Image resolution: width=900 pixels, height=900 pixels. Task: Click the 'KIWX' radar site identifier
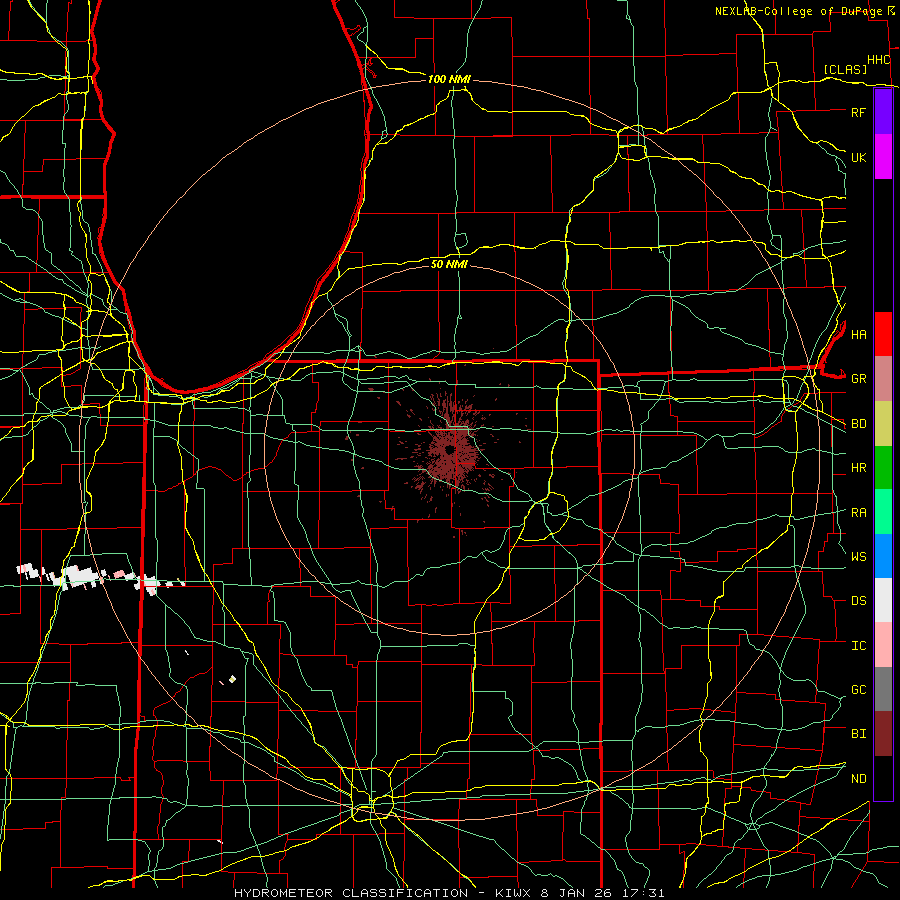(x=511, y=893)
